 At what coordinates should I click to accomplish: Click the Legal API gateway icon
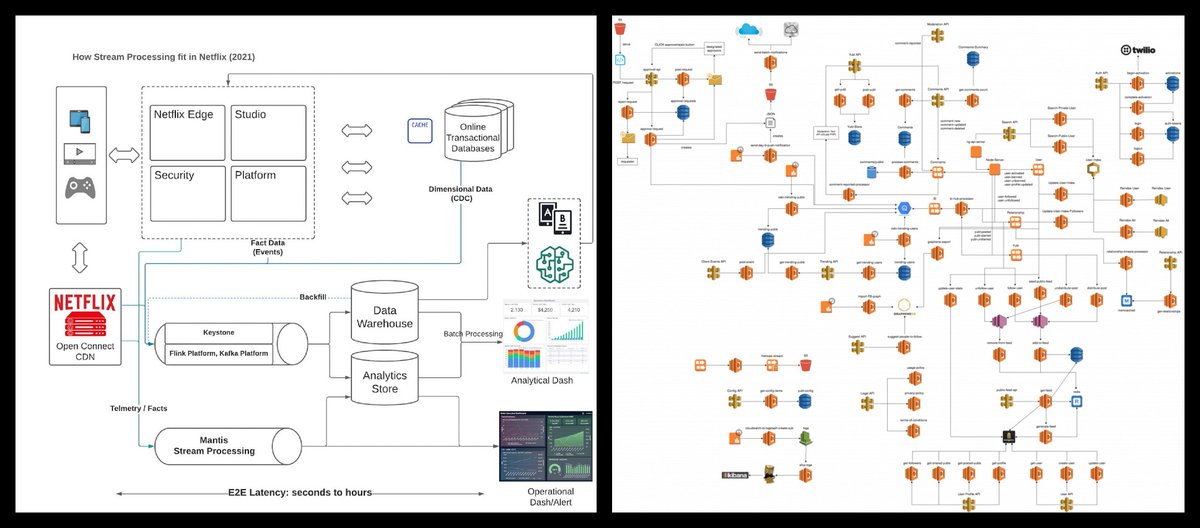coord(867,404)
